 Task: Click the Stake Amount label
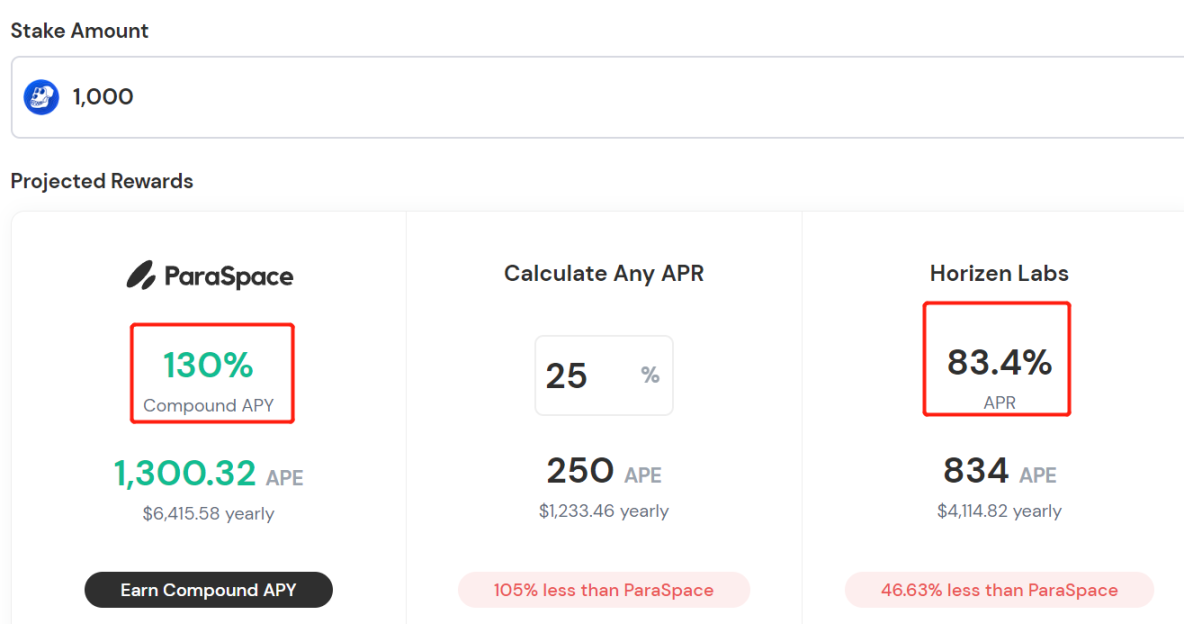click(x=80, y=31)
